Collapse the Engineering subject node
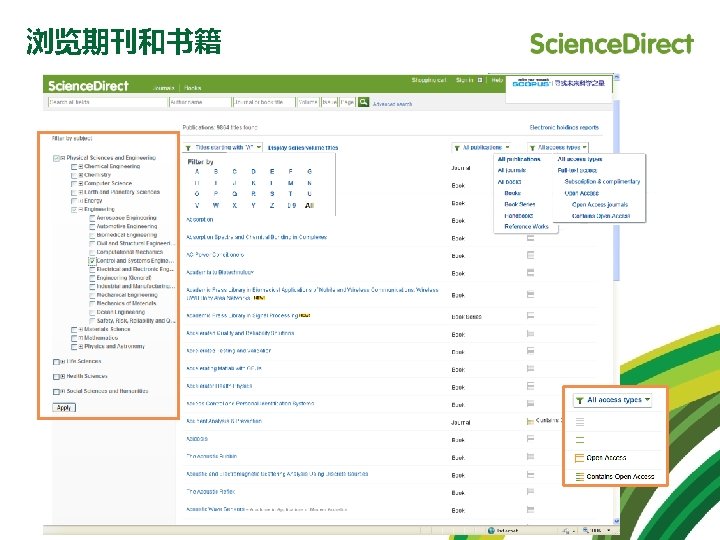This screenshot has height=540, width=720. pyautogui.click(x=81, y=209)
